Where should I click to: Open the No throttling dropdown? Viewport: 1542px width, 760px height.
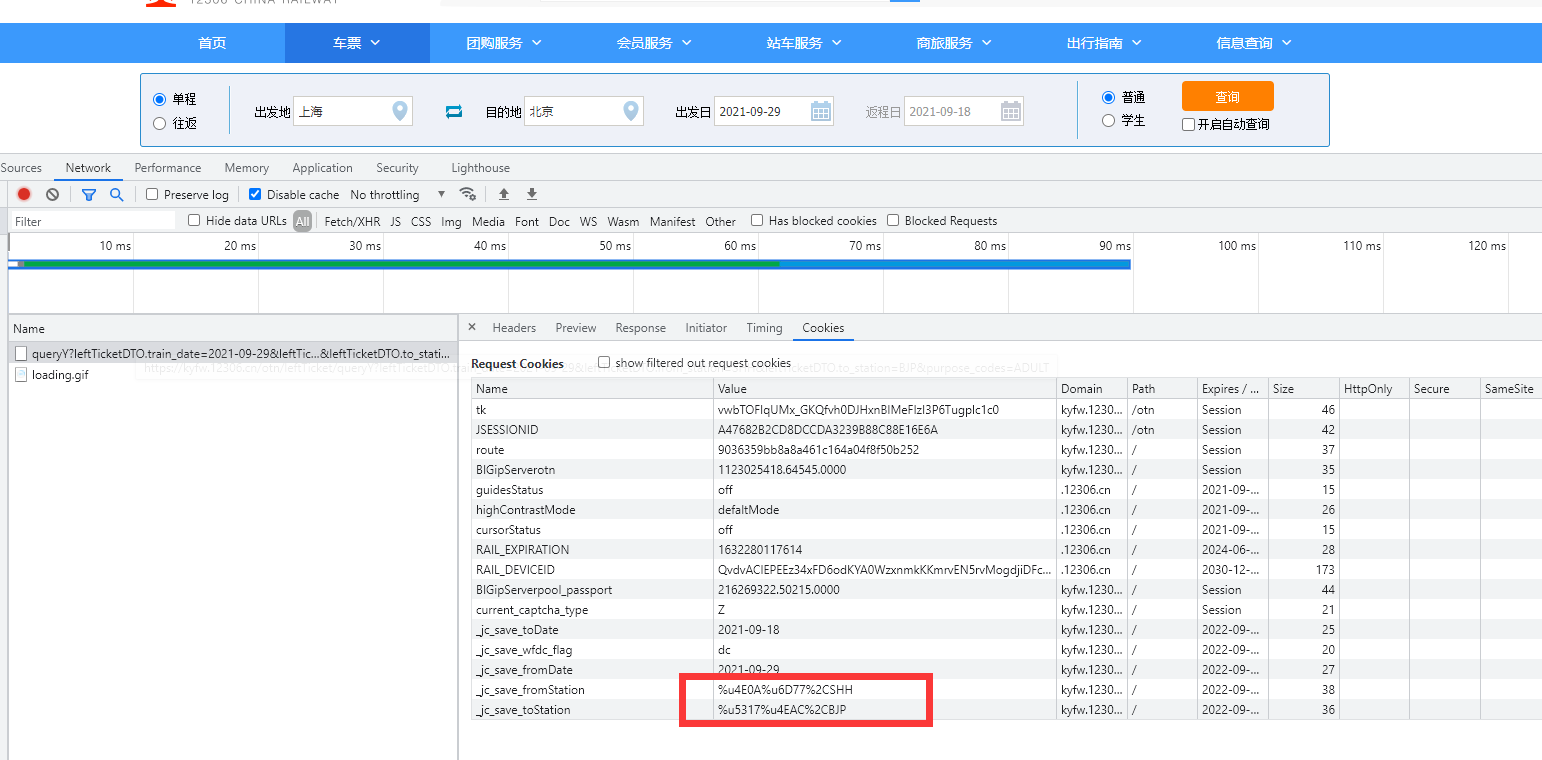pos(398,194)
